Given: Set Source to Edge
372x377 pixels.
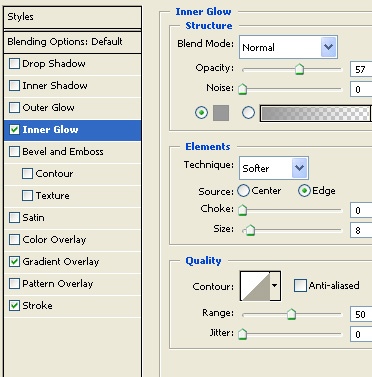Looking at the screenshot, I should coord(304,191).
